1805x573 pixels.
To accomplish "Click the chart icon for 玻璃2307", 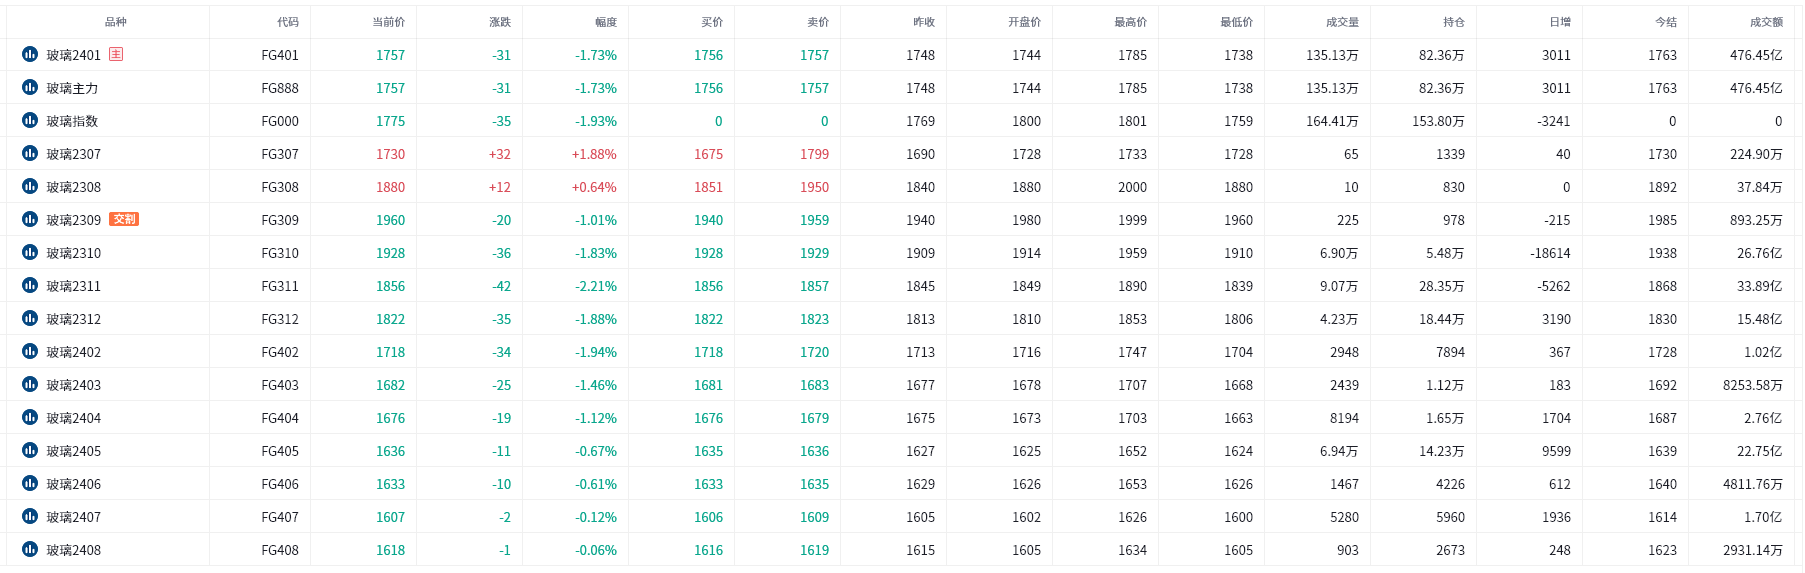I will pos(30,153).
